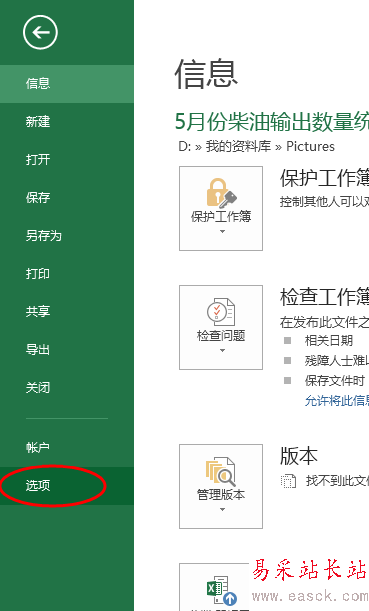Click the file path D: » 我的资料库 » Pictures

click(x=256, y=147)
